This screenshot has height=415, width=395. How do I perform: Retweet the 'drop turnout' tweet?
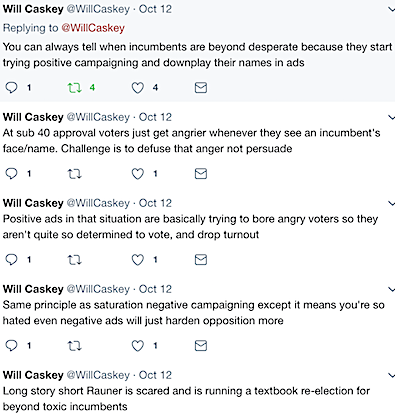[x=74, y=260]
